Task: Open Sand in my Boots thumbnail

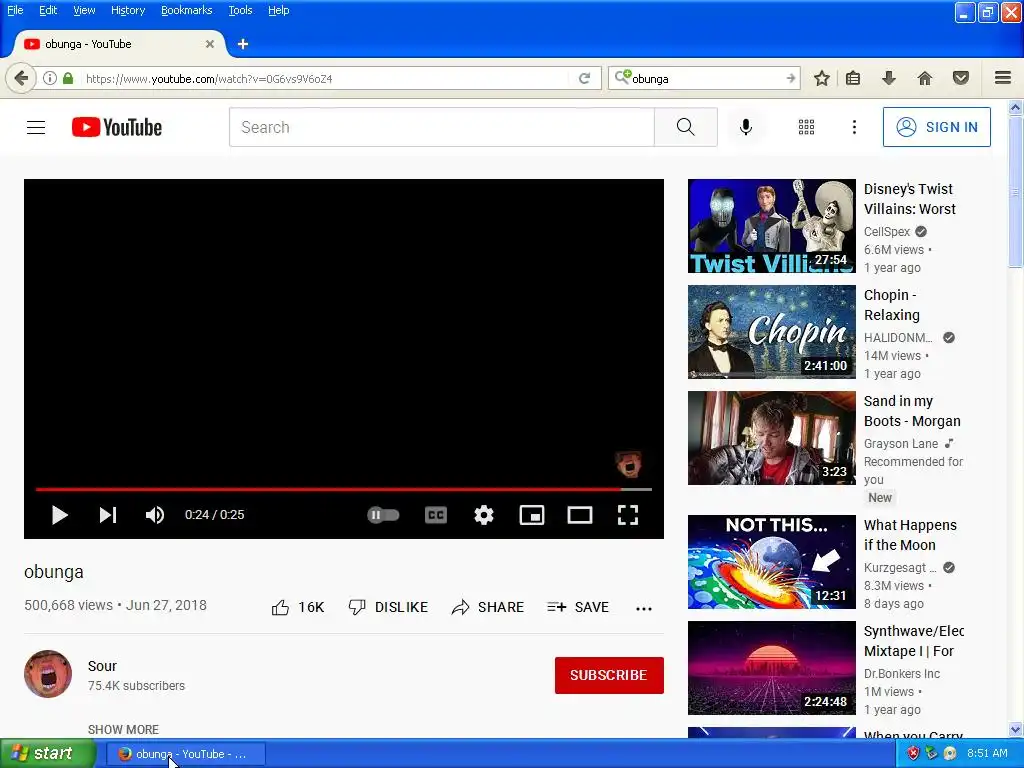Action: [771, 438]
